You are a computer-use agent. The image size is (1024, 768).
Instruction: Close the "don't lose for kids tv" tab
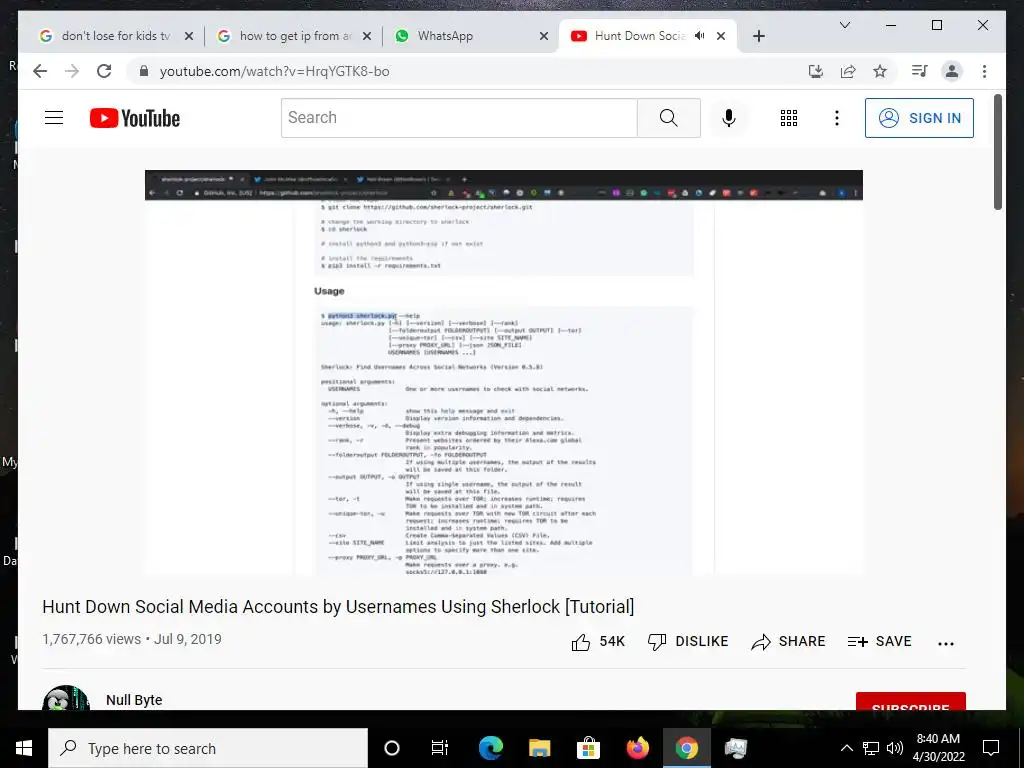click(x=189, y=36)
